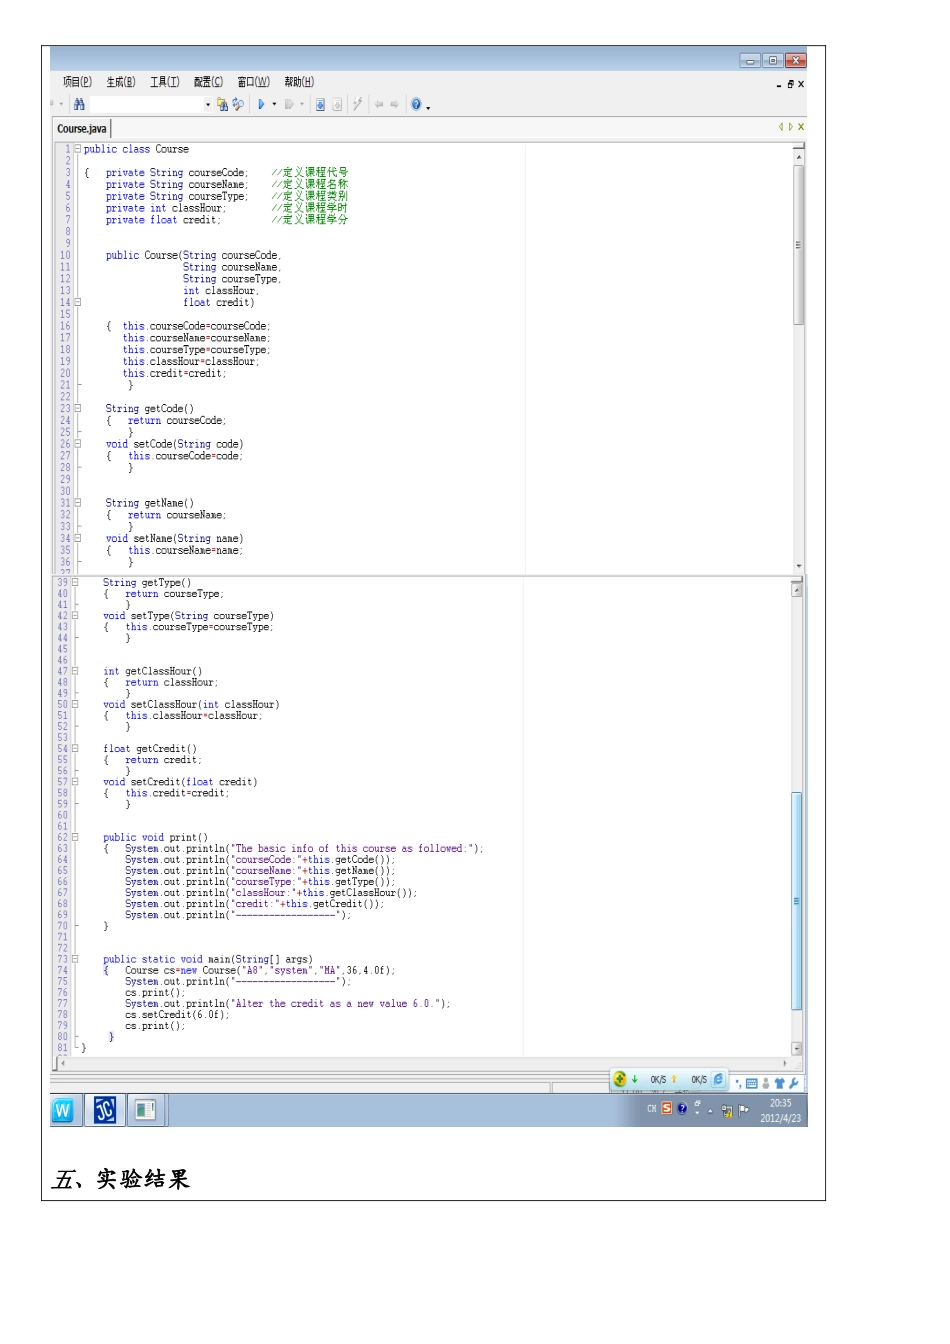Screen dimensions: 950x1344
Task: Open the dropdown arrow beside run button
Action: (x=274, y=104)
